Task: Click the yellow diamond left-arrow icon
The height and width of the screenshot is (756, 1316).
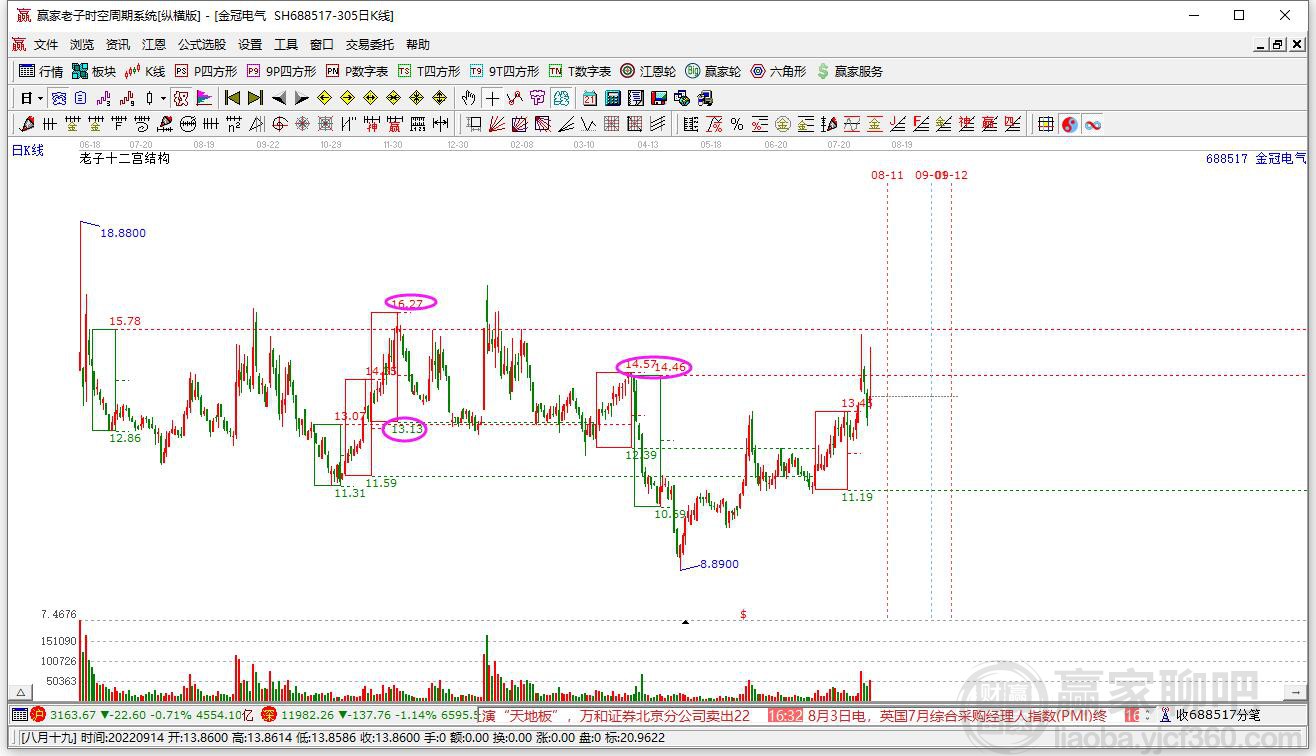Action: click(x=324, y=98)
